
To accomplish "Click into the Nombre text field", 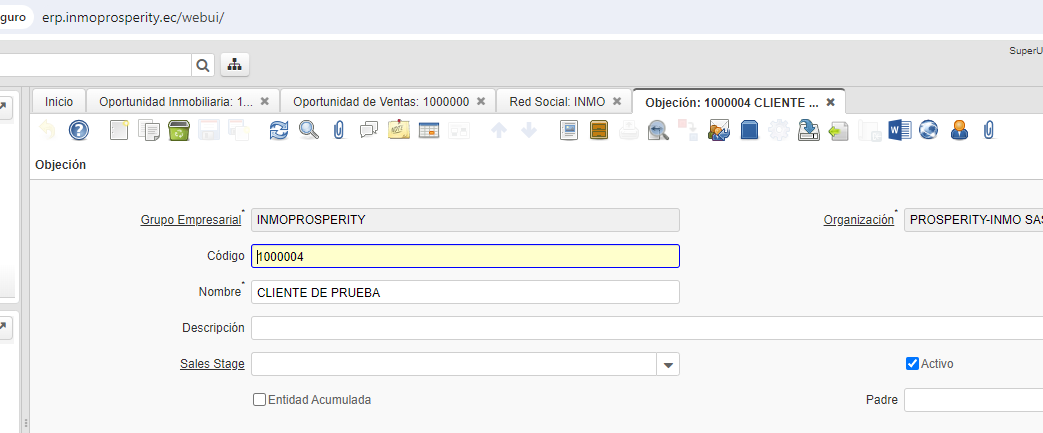I will click(x=465, y=292).
